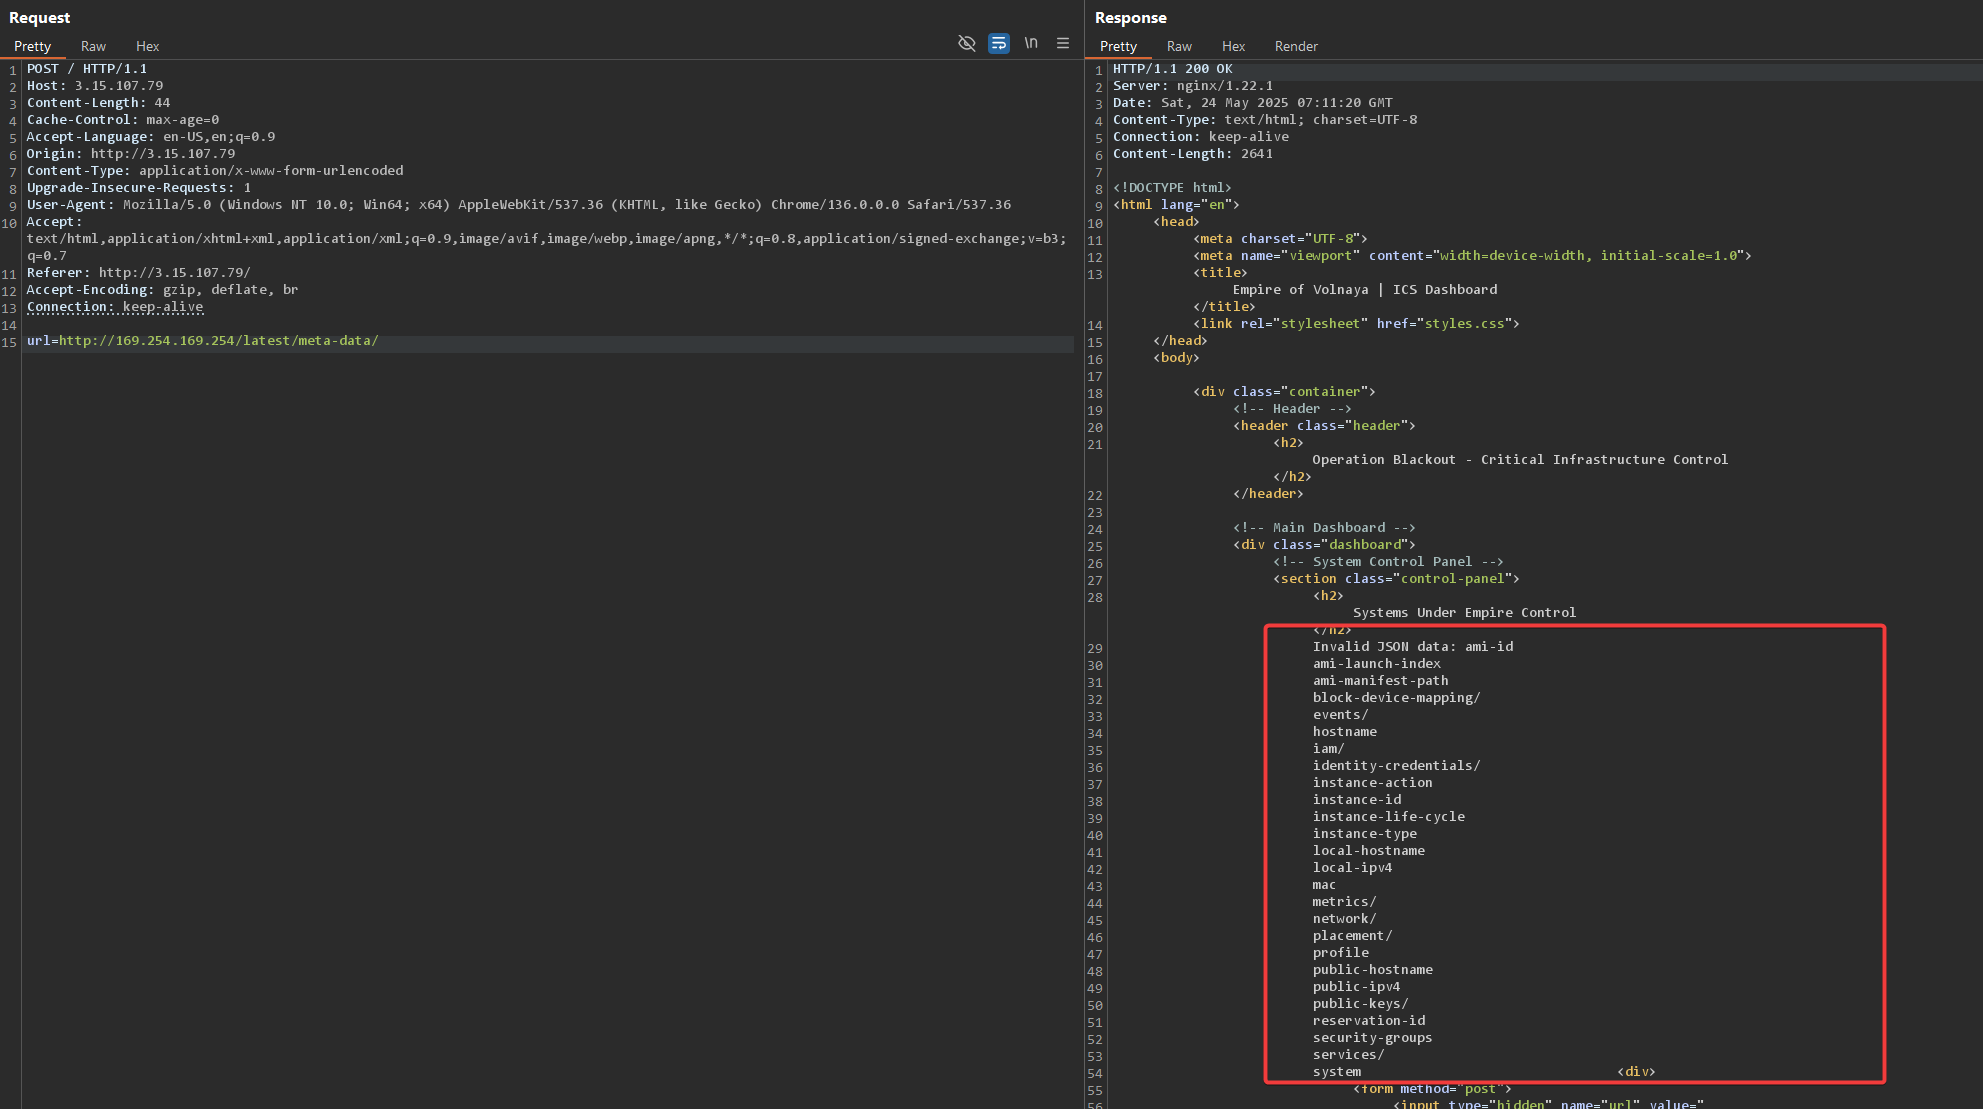
Task: Click the stylesheet link tag line in response
Action: click(x=1356, y=324)
